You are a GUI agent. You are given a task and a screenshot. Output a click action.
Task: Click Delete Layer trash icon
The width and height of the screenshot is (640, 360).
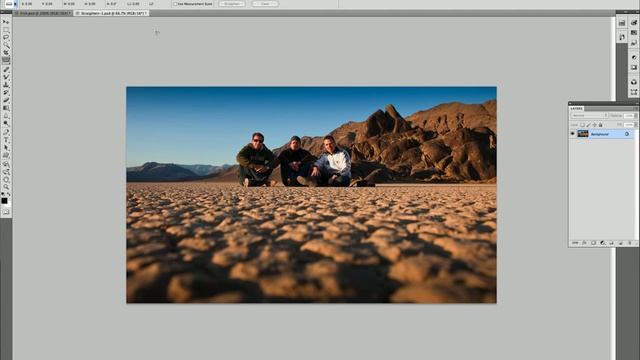[x=630, y=243]
